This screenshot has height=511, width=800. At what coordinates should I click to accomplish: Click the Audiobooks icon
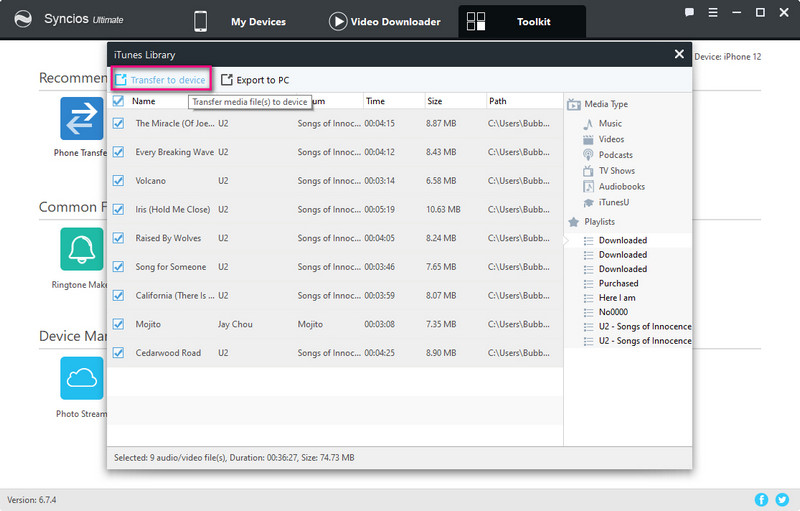coord(588,187)
